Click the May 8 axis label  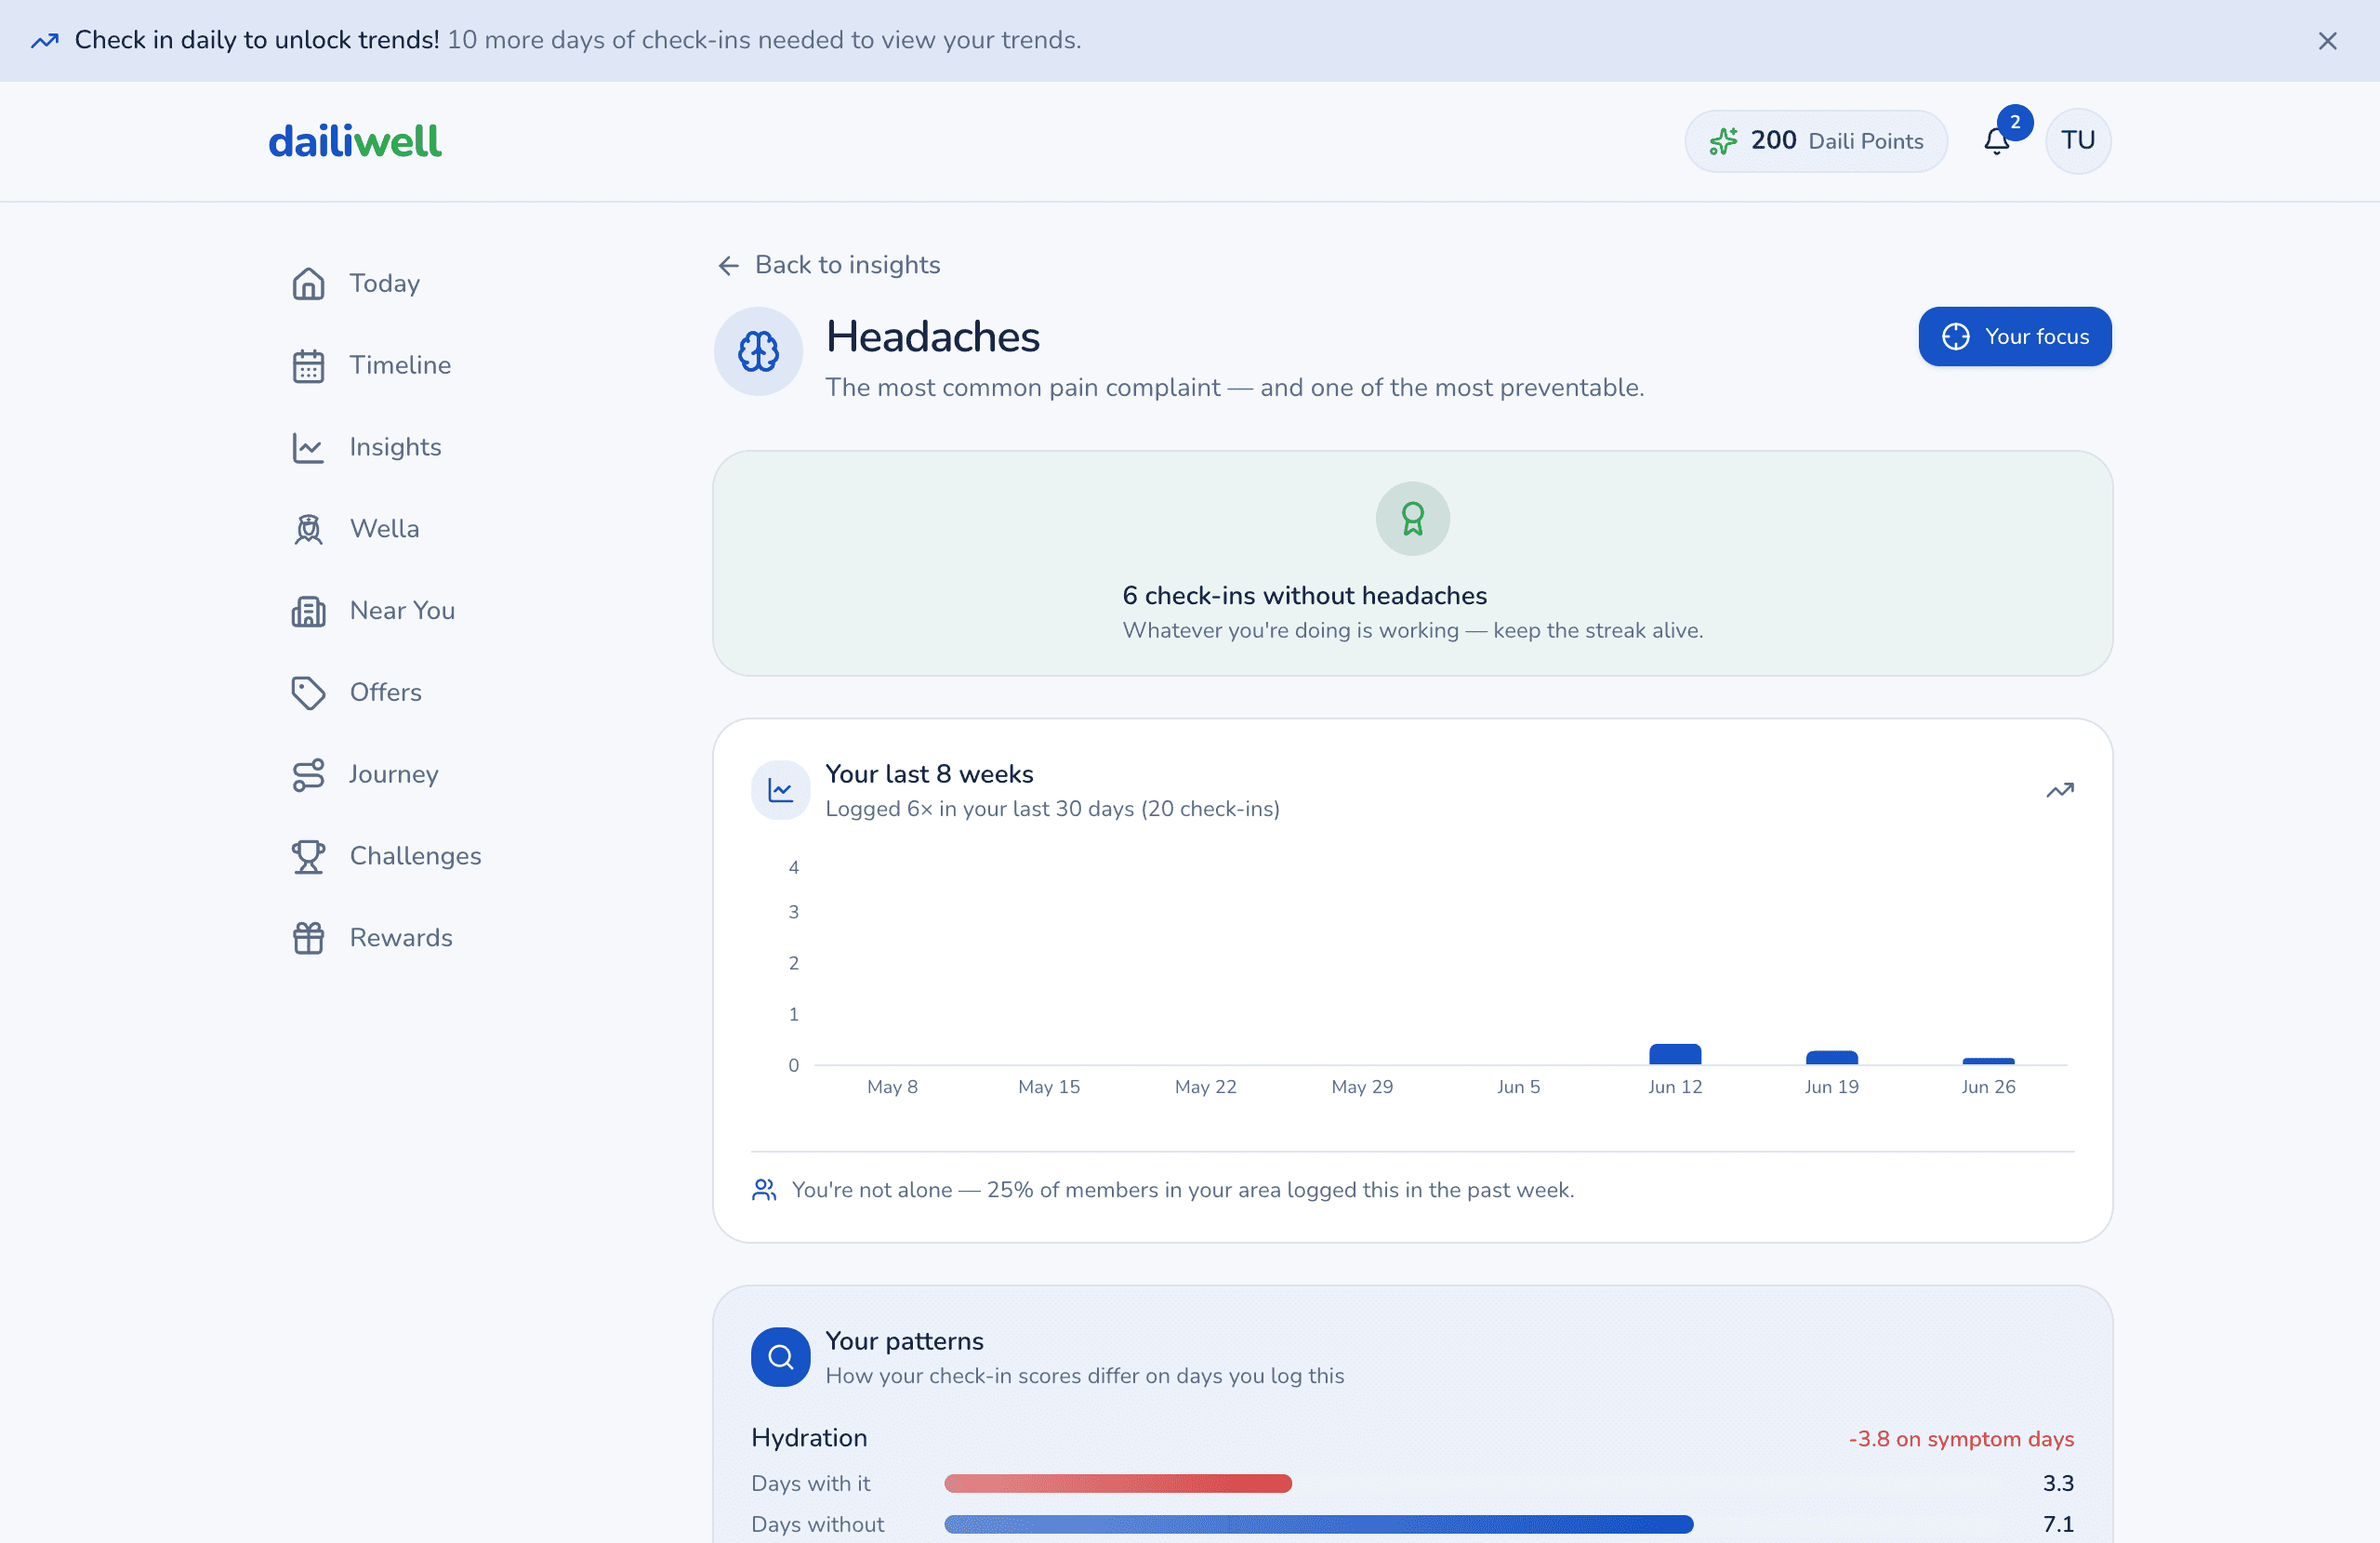click(x=892, y=1087)
